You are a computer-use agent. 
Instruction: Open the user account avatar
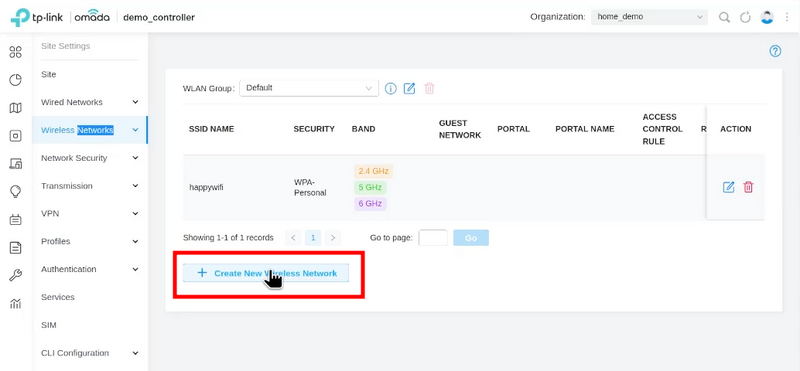pos(767,17)
